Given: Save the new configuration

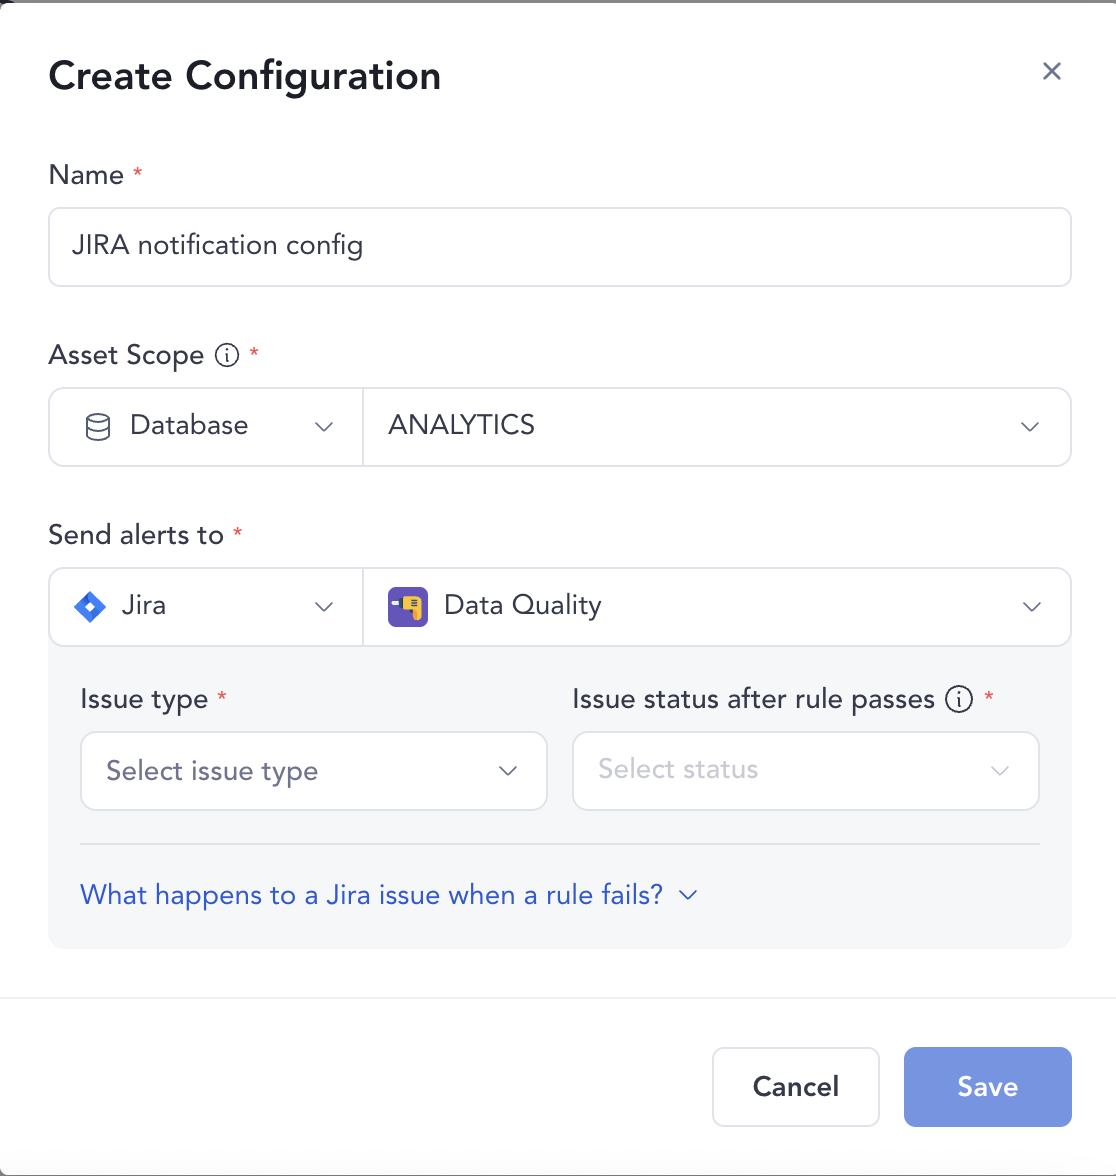Looking at the screenshot, I should coord(987,1086).
